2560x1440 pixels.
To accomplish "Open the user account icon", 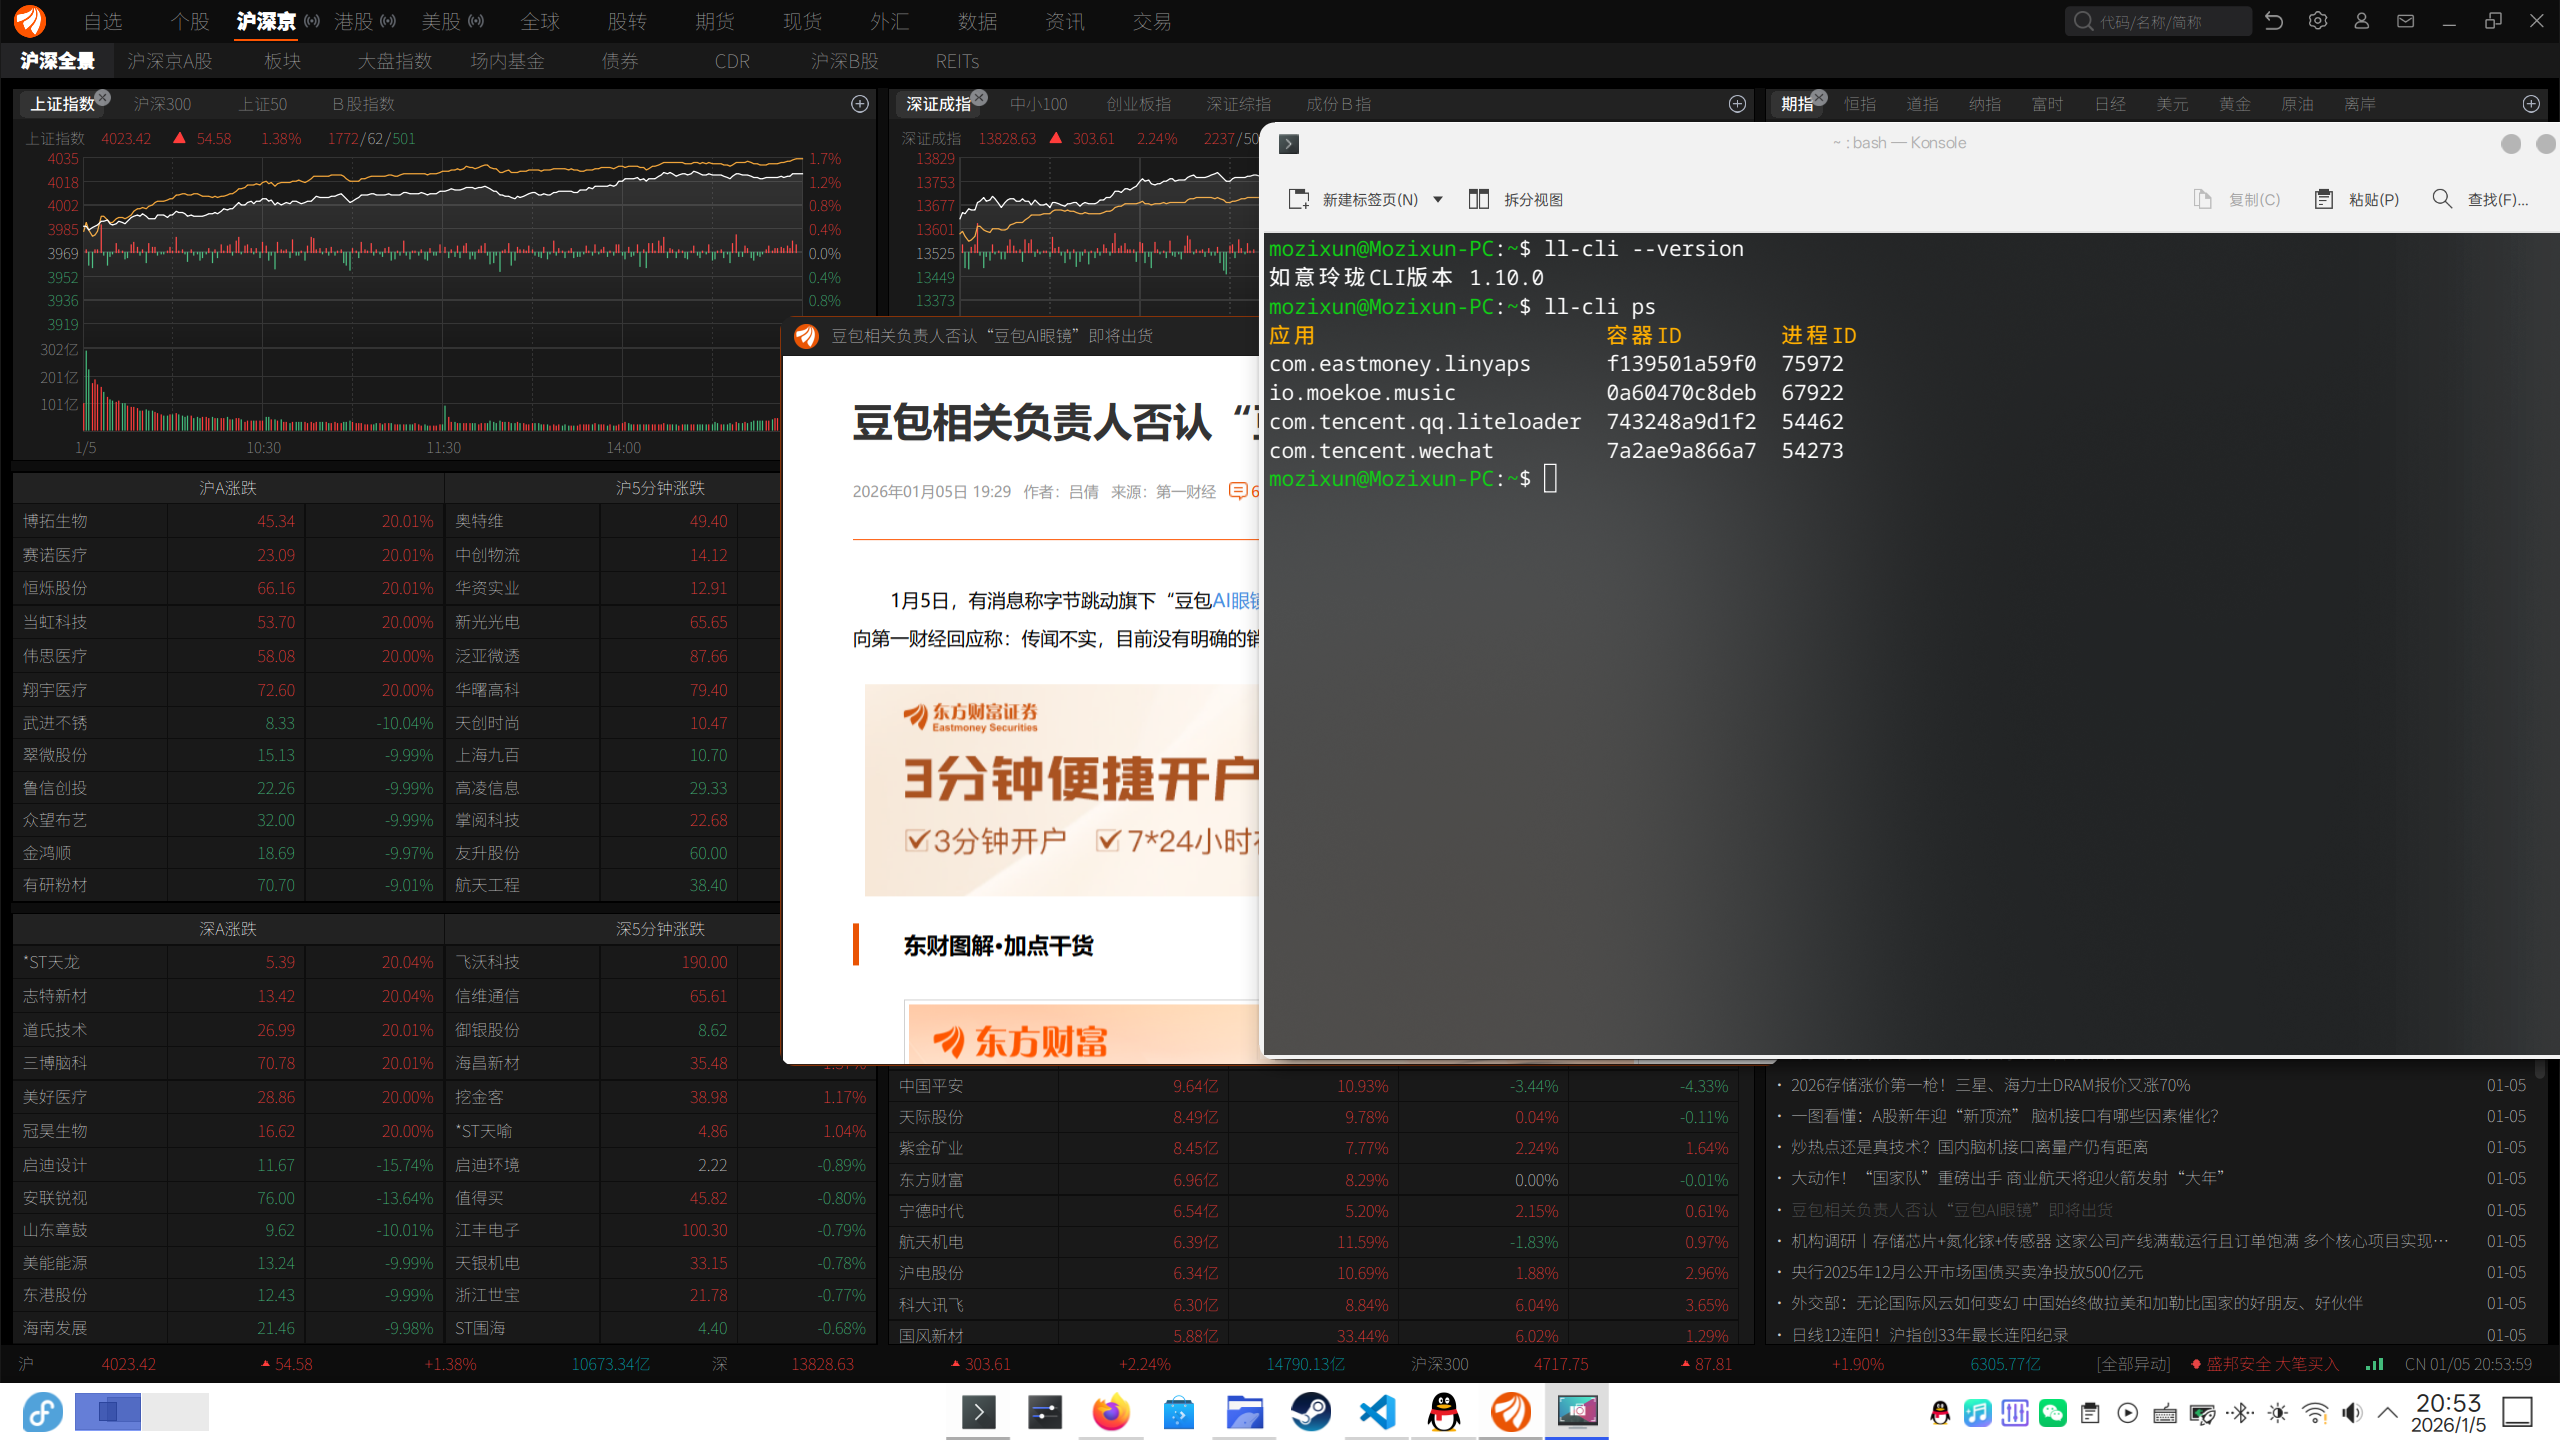I will click(2362, 21).
